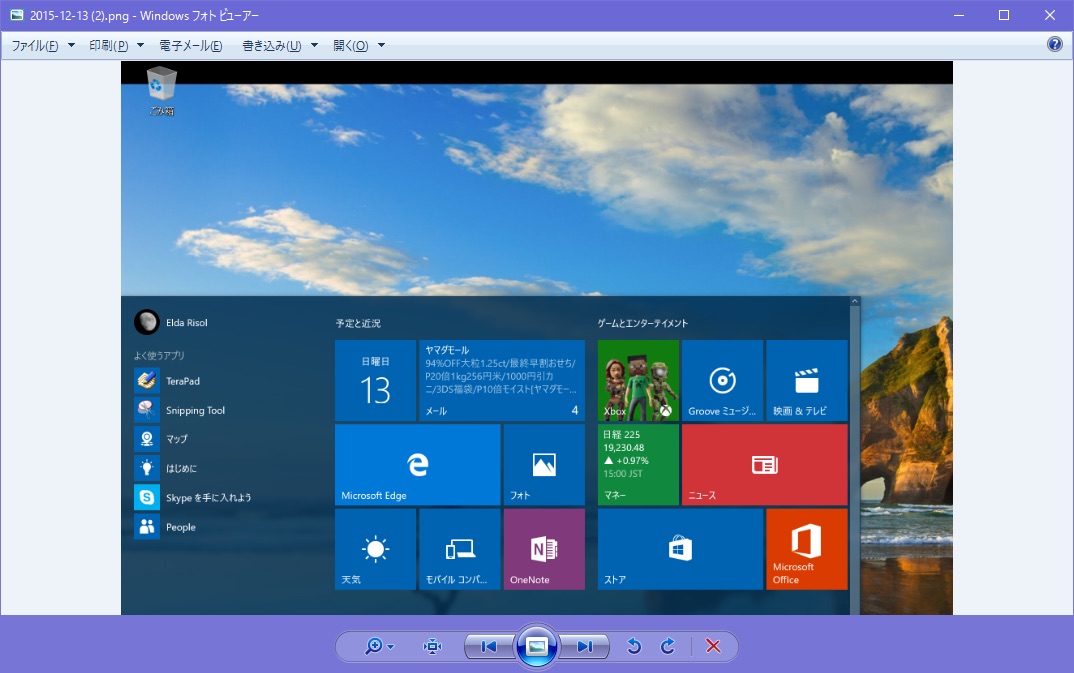Open the 印刷(P) menu
The image size is (1074, 673).
(x=116, y=45)
